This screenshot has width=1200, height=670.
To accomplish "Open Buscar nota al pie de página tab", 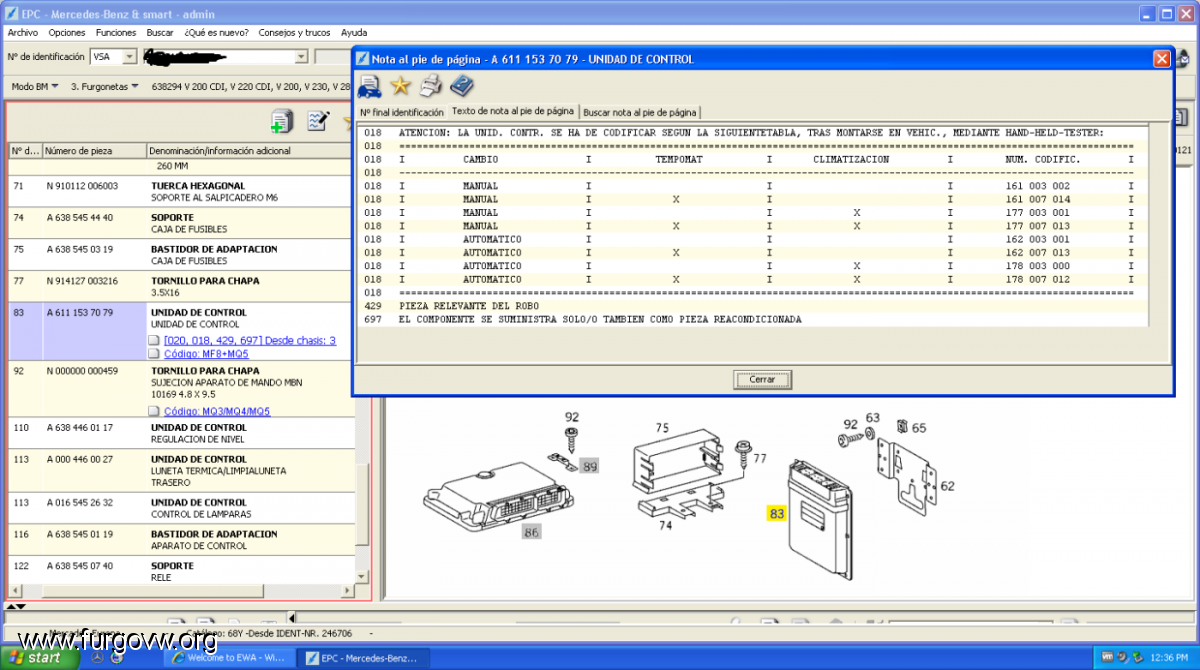I will tap(640, 112).
